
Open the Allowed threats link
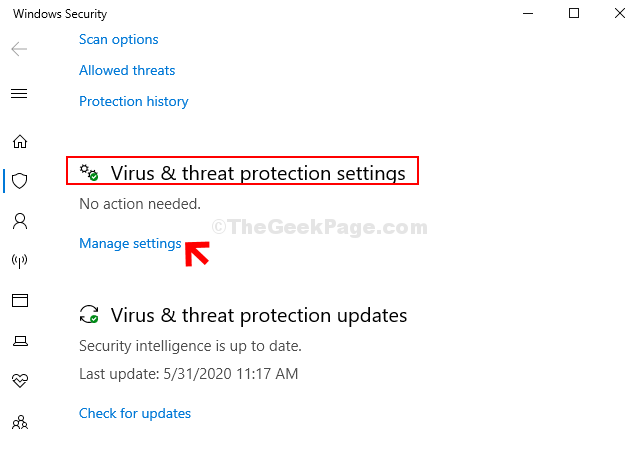tap(127, 70)
